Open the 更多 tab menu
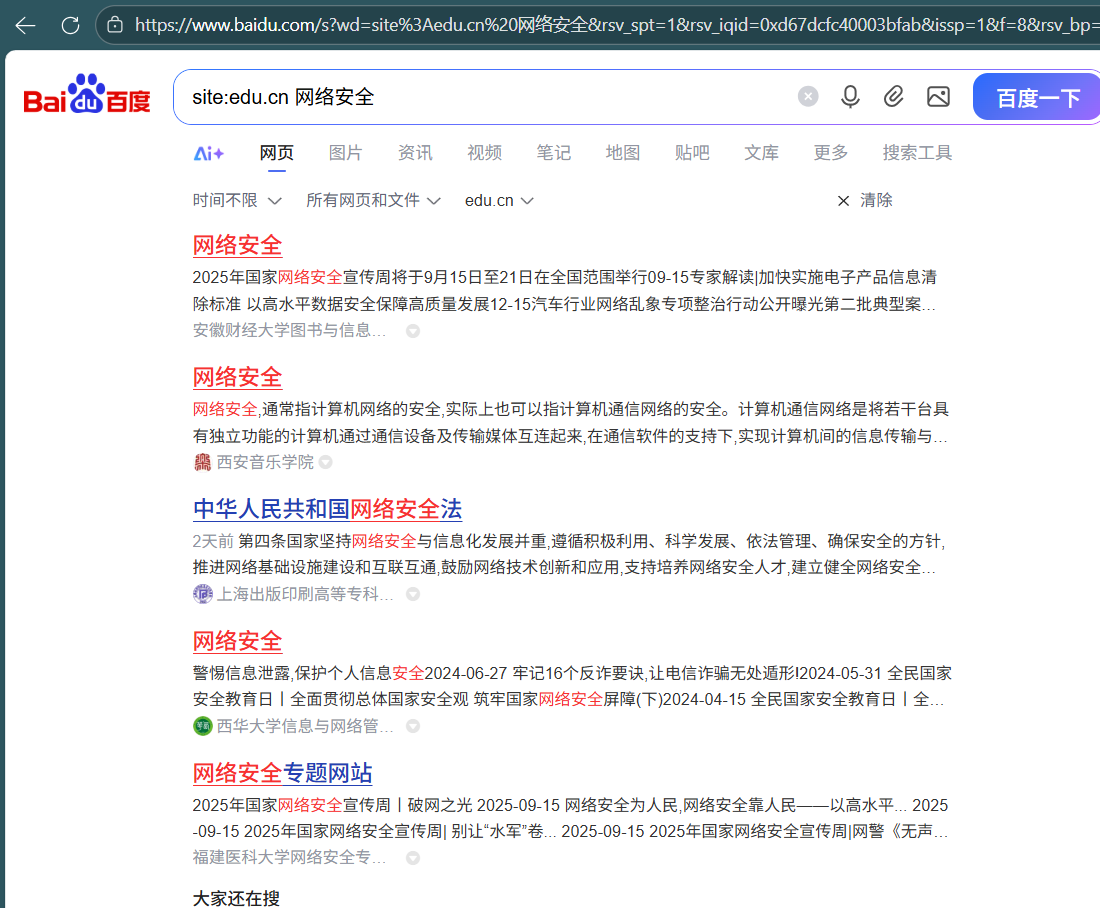This screenshot has height=908, width=1100. [831, 153]
